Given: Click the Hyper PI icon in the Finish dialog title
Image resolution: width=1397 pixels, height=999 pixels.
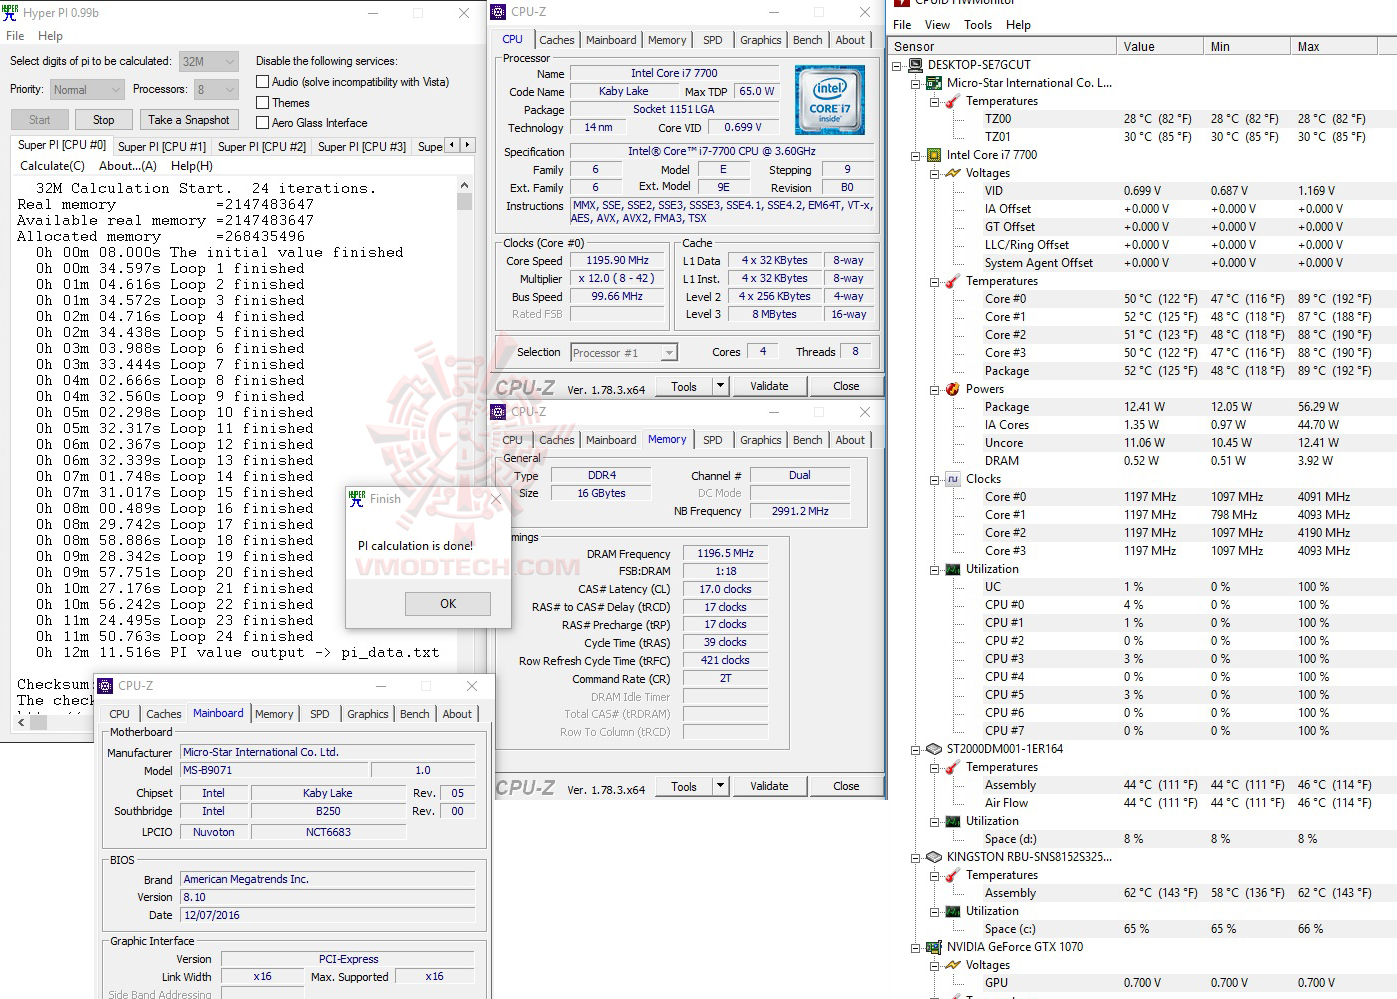Looking at the screenshot, I should click(357, 498).
